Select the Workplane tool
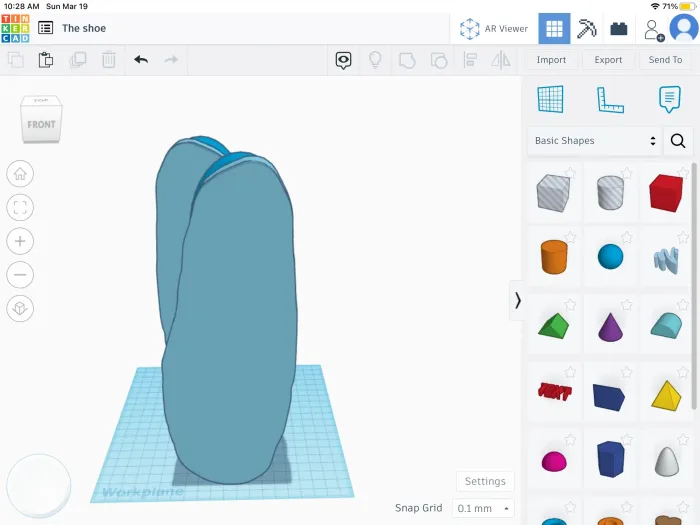Screen dimensions: 700x525 550,99
